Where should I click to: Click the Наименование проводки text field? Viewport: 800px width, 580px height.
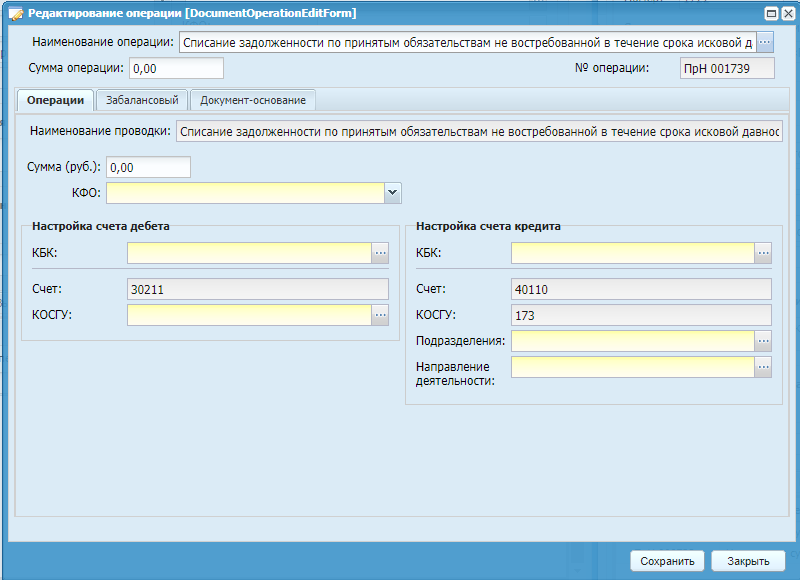click(479, 132)
